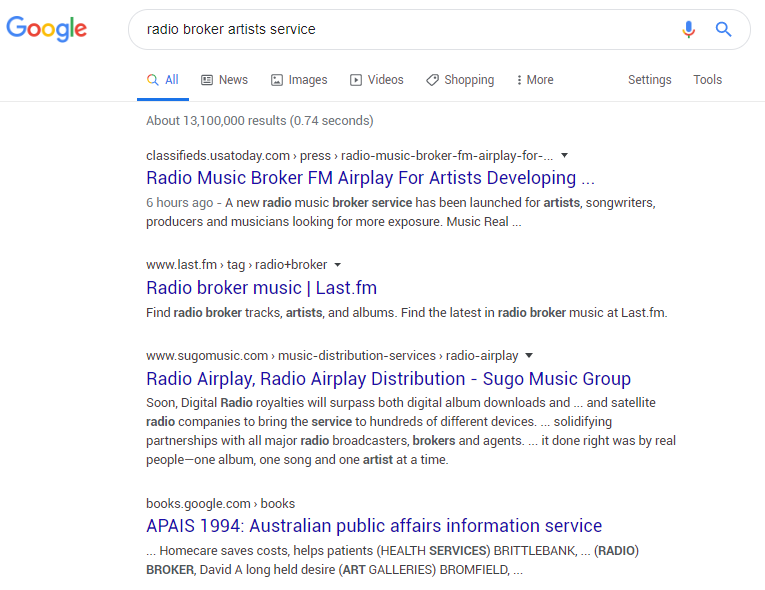This screenshot has width=765, height=590.
Task: Expand options arrow beside classifieds.usatoday.com URL
Action: click(x=564, y=156)
